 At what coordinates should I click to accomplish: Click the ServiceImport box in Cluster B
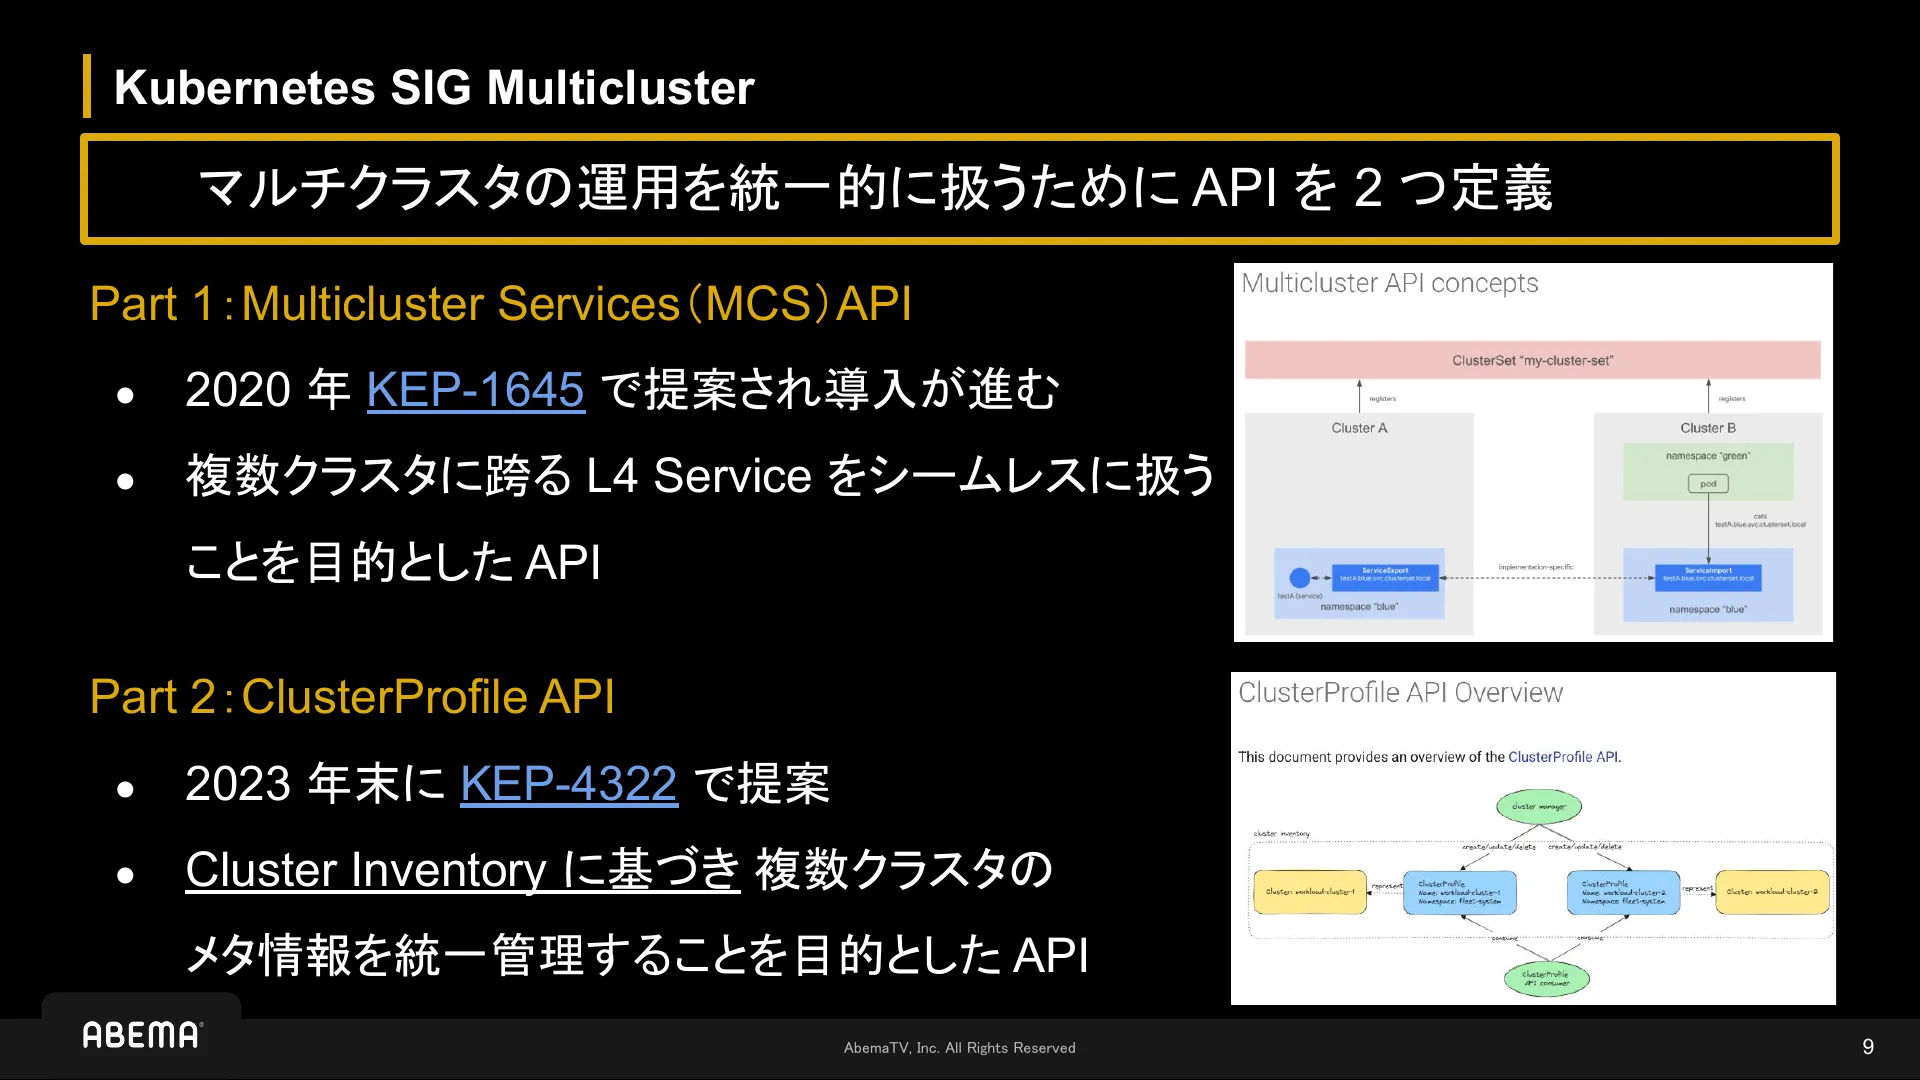[x=1709, y=577]
